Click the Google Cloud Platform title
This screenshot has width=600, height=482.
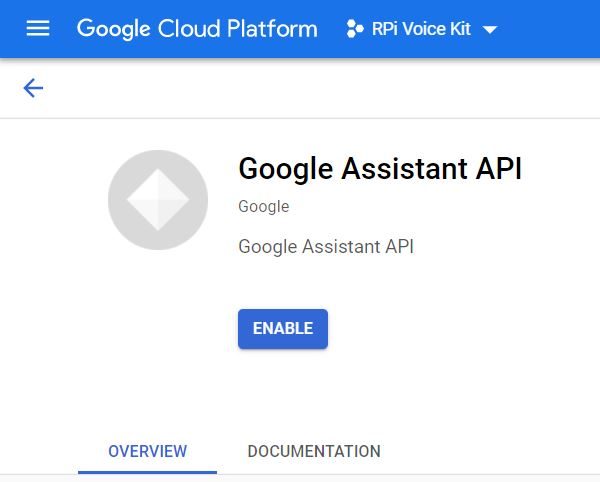(x=197, y=29)
